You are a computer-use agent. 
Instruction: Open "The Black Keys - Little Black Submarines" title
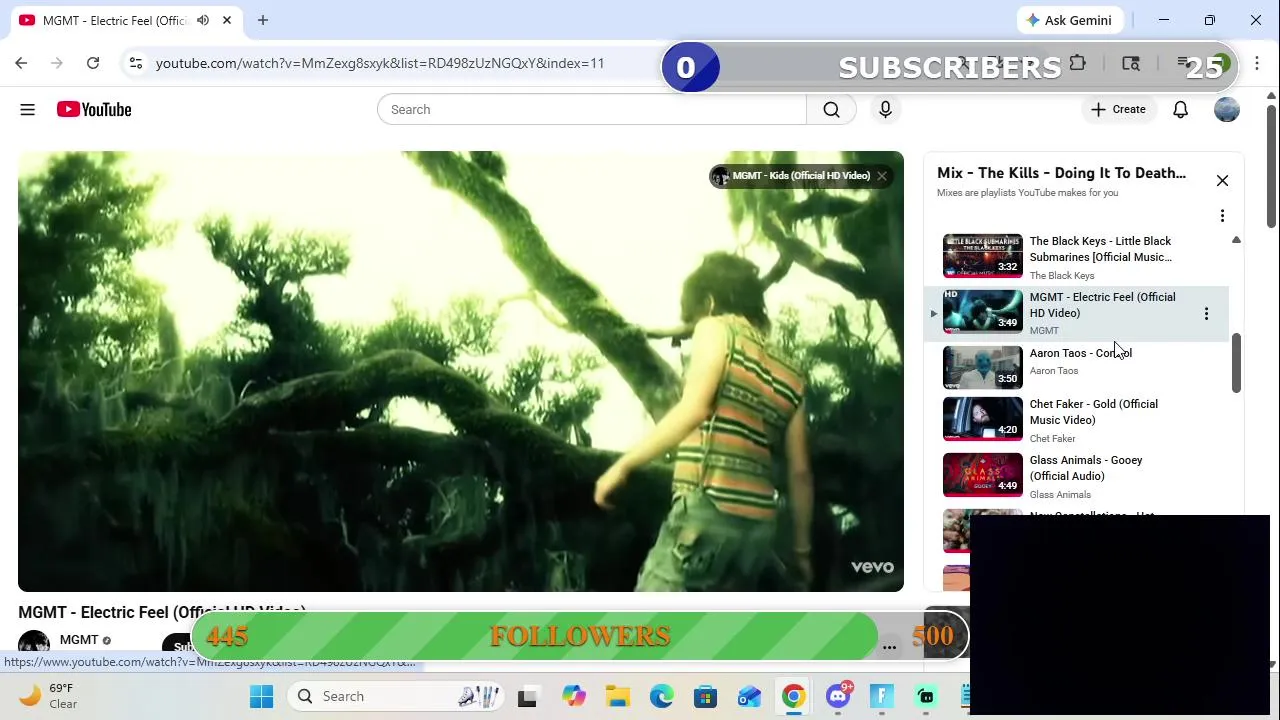1101,249
